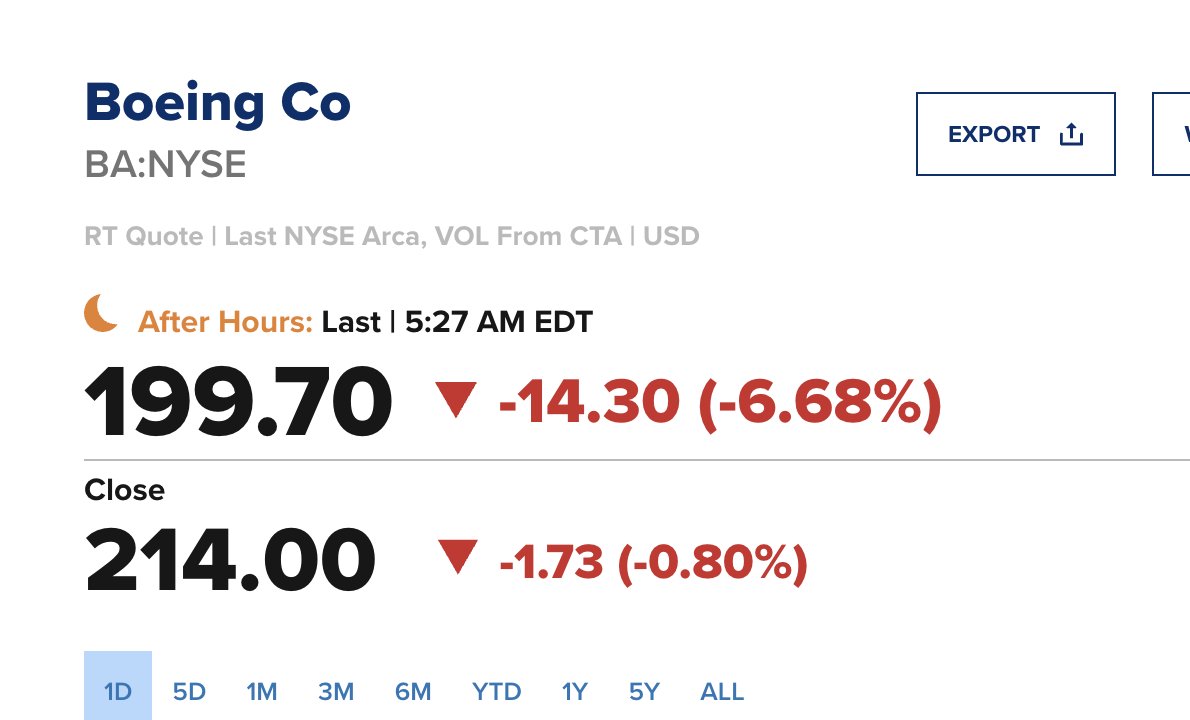Select the 3M time range
This screenshot has width=1190, height=720.
coord(336,691)
